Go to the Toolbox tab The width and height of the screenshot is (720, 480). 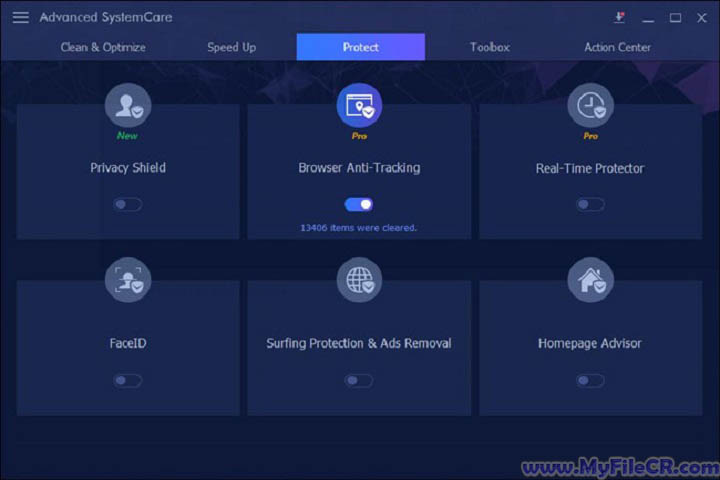tap(489, 47)
